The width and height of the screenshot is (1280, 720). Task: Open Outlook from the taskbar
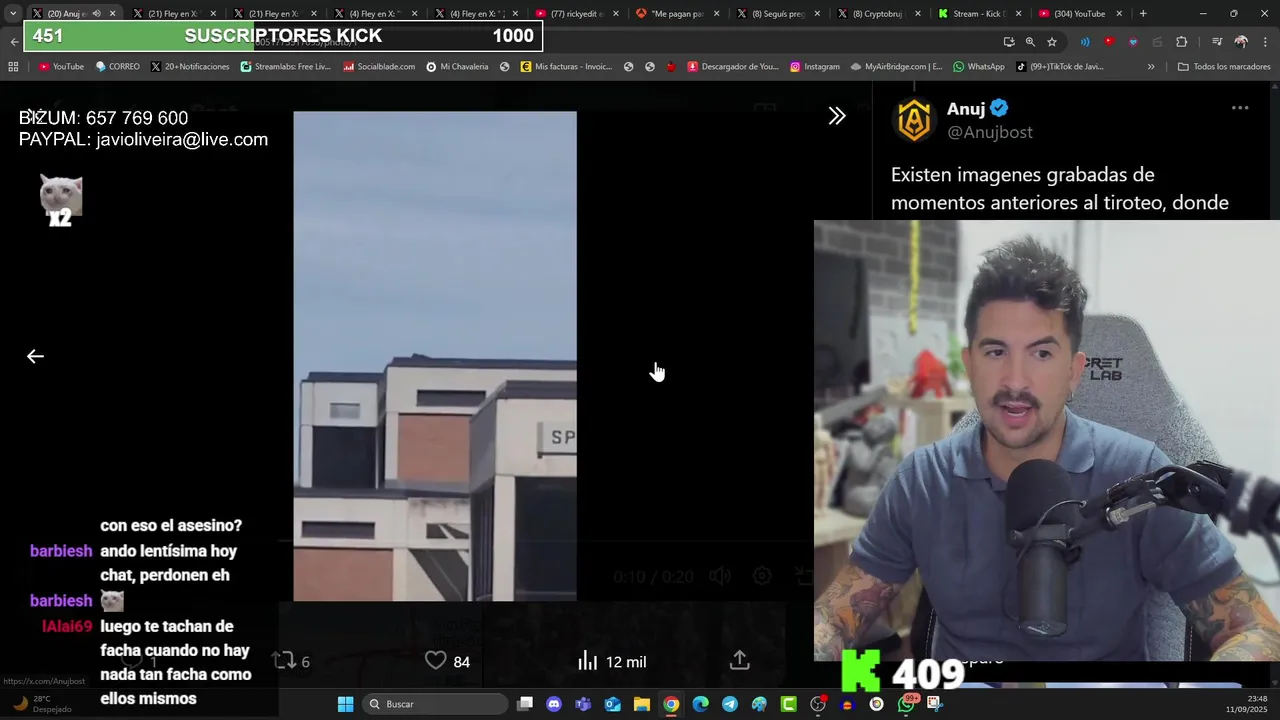[x=612, y=704]
